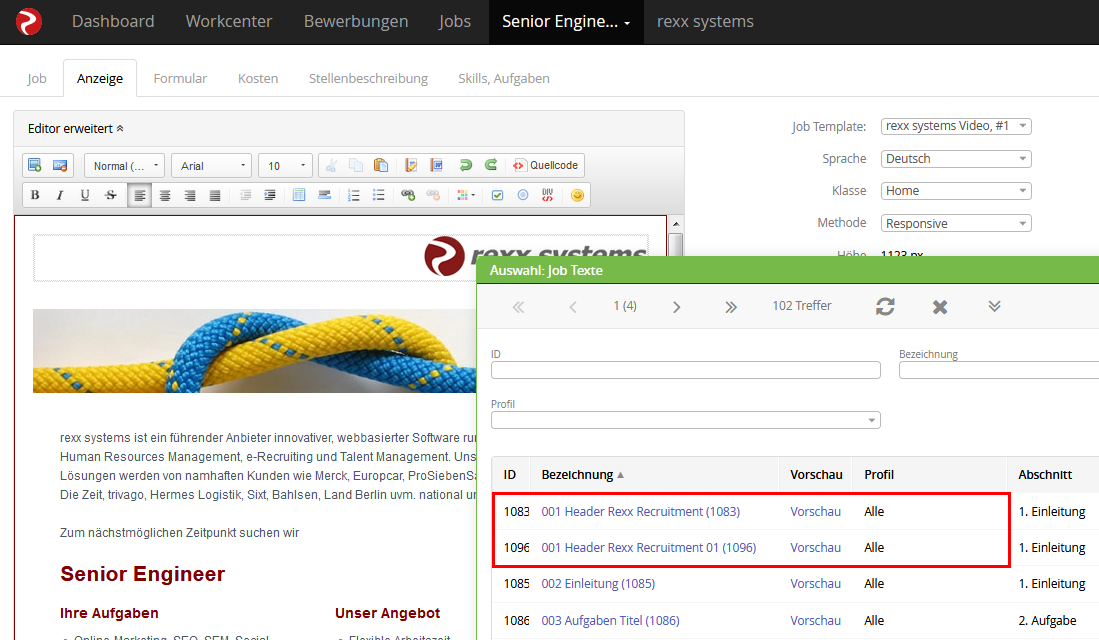Open the Dashboard menu item

113,22
